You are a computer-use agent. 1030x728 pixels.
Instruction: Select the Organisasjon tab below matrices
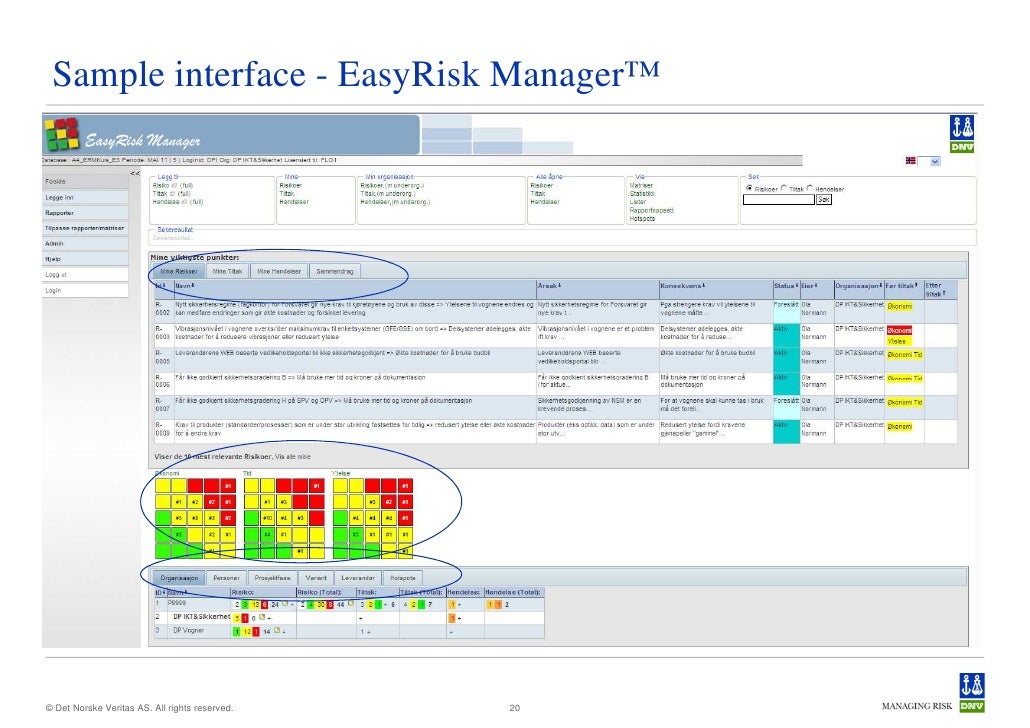pyautogui.click(x=179, y=578)
